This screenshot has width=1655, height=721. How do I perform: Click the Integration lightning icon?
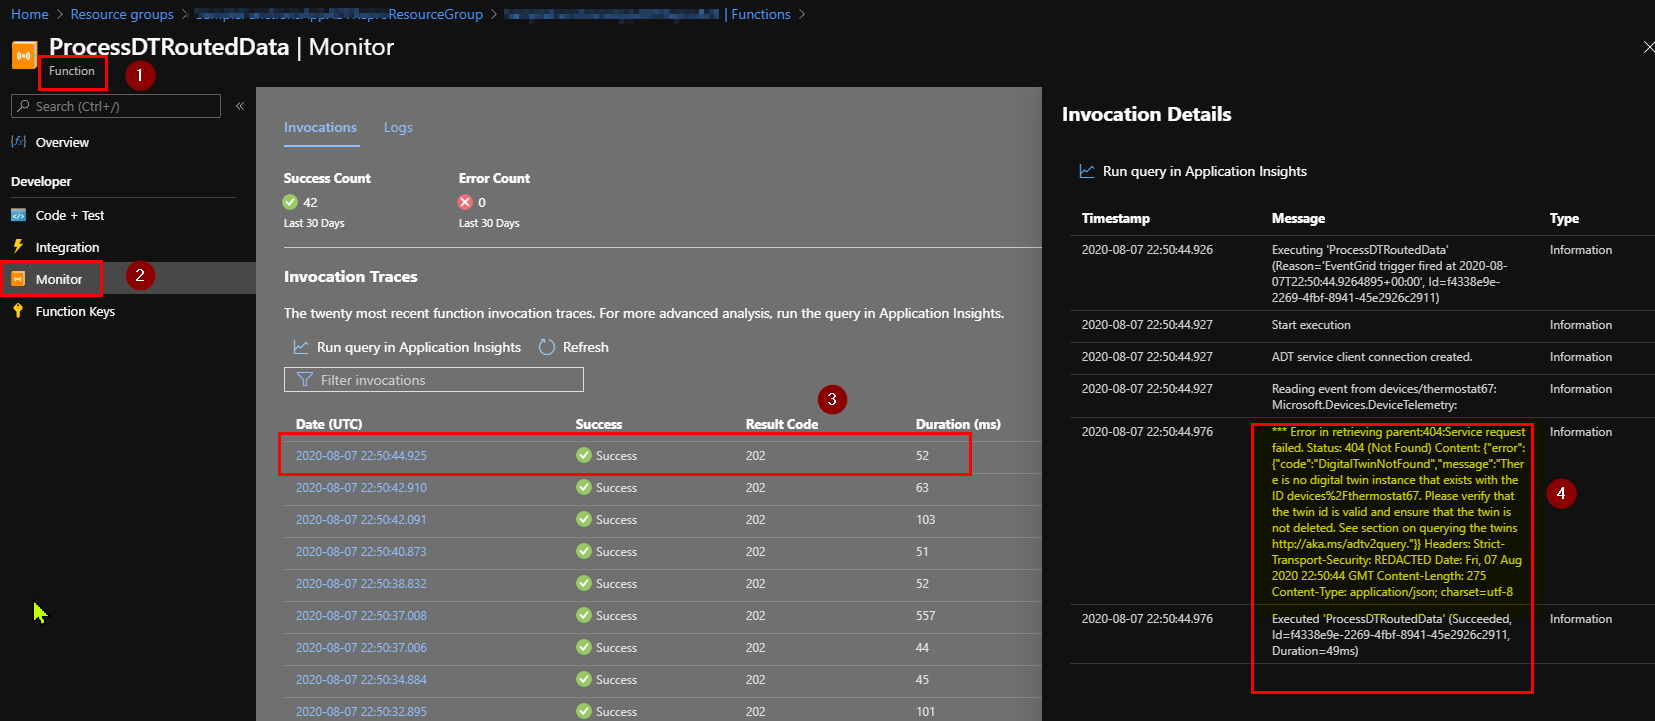18,246
